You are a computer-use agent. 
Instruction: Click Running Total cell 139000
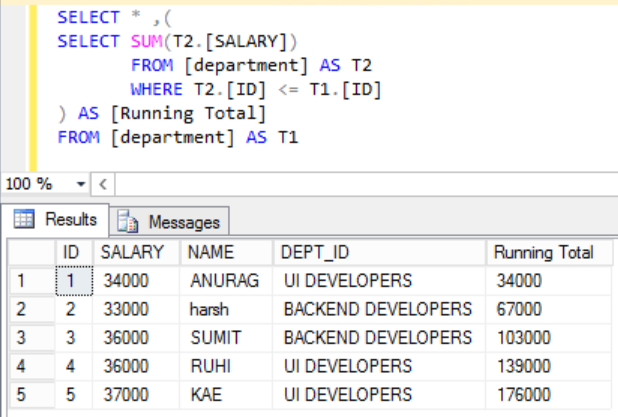click(x=549, y=366)
